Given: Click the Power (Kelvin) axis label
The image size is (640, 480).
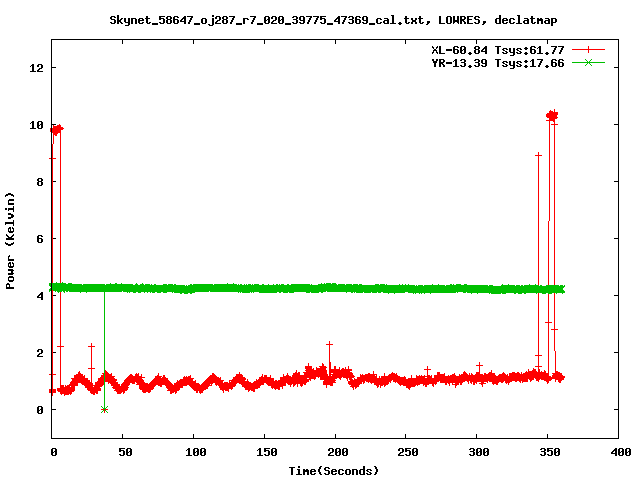Looking at the screenshot, I should pos(10,241).
